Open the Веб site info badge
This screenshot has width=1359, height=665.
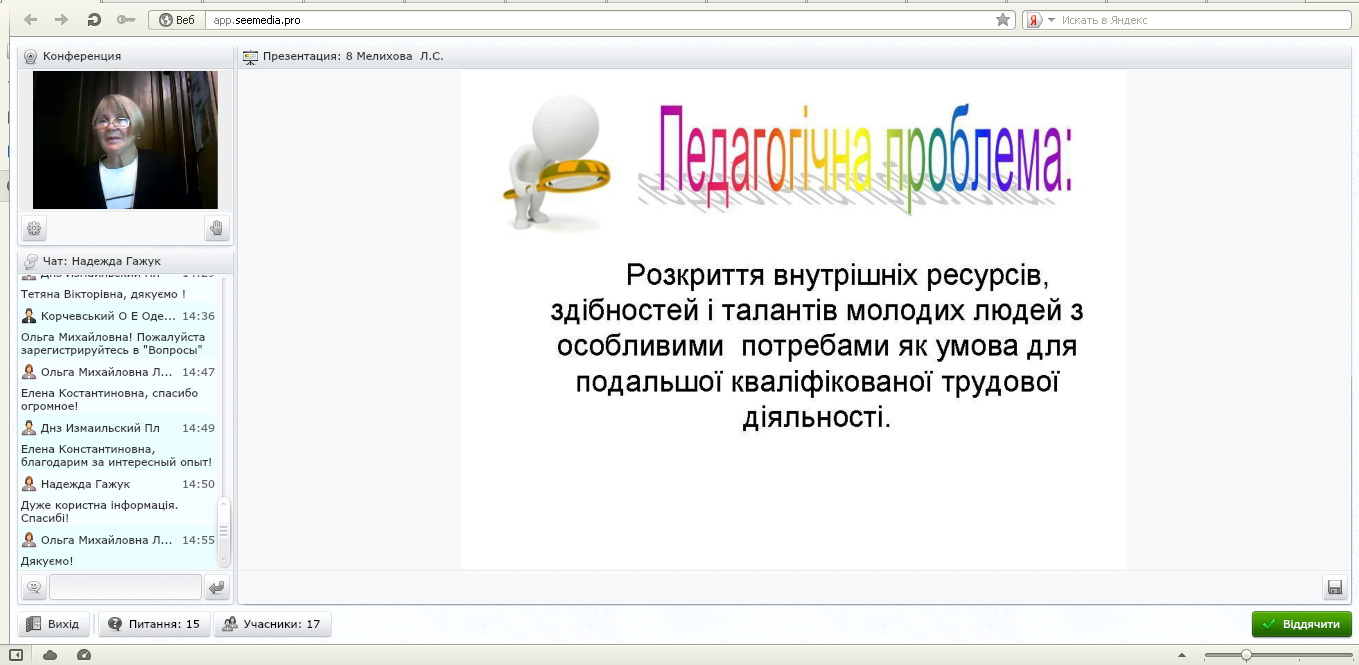[177, 20]
